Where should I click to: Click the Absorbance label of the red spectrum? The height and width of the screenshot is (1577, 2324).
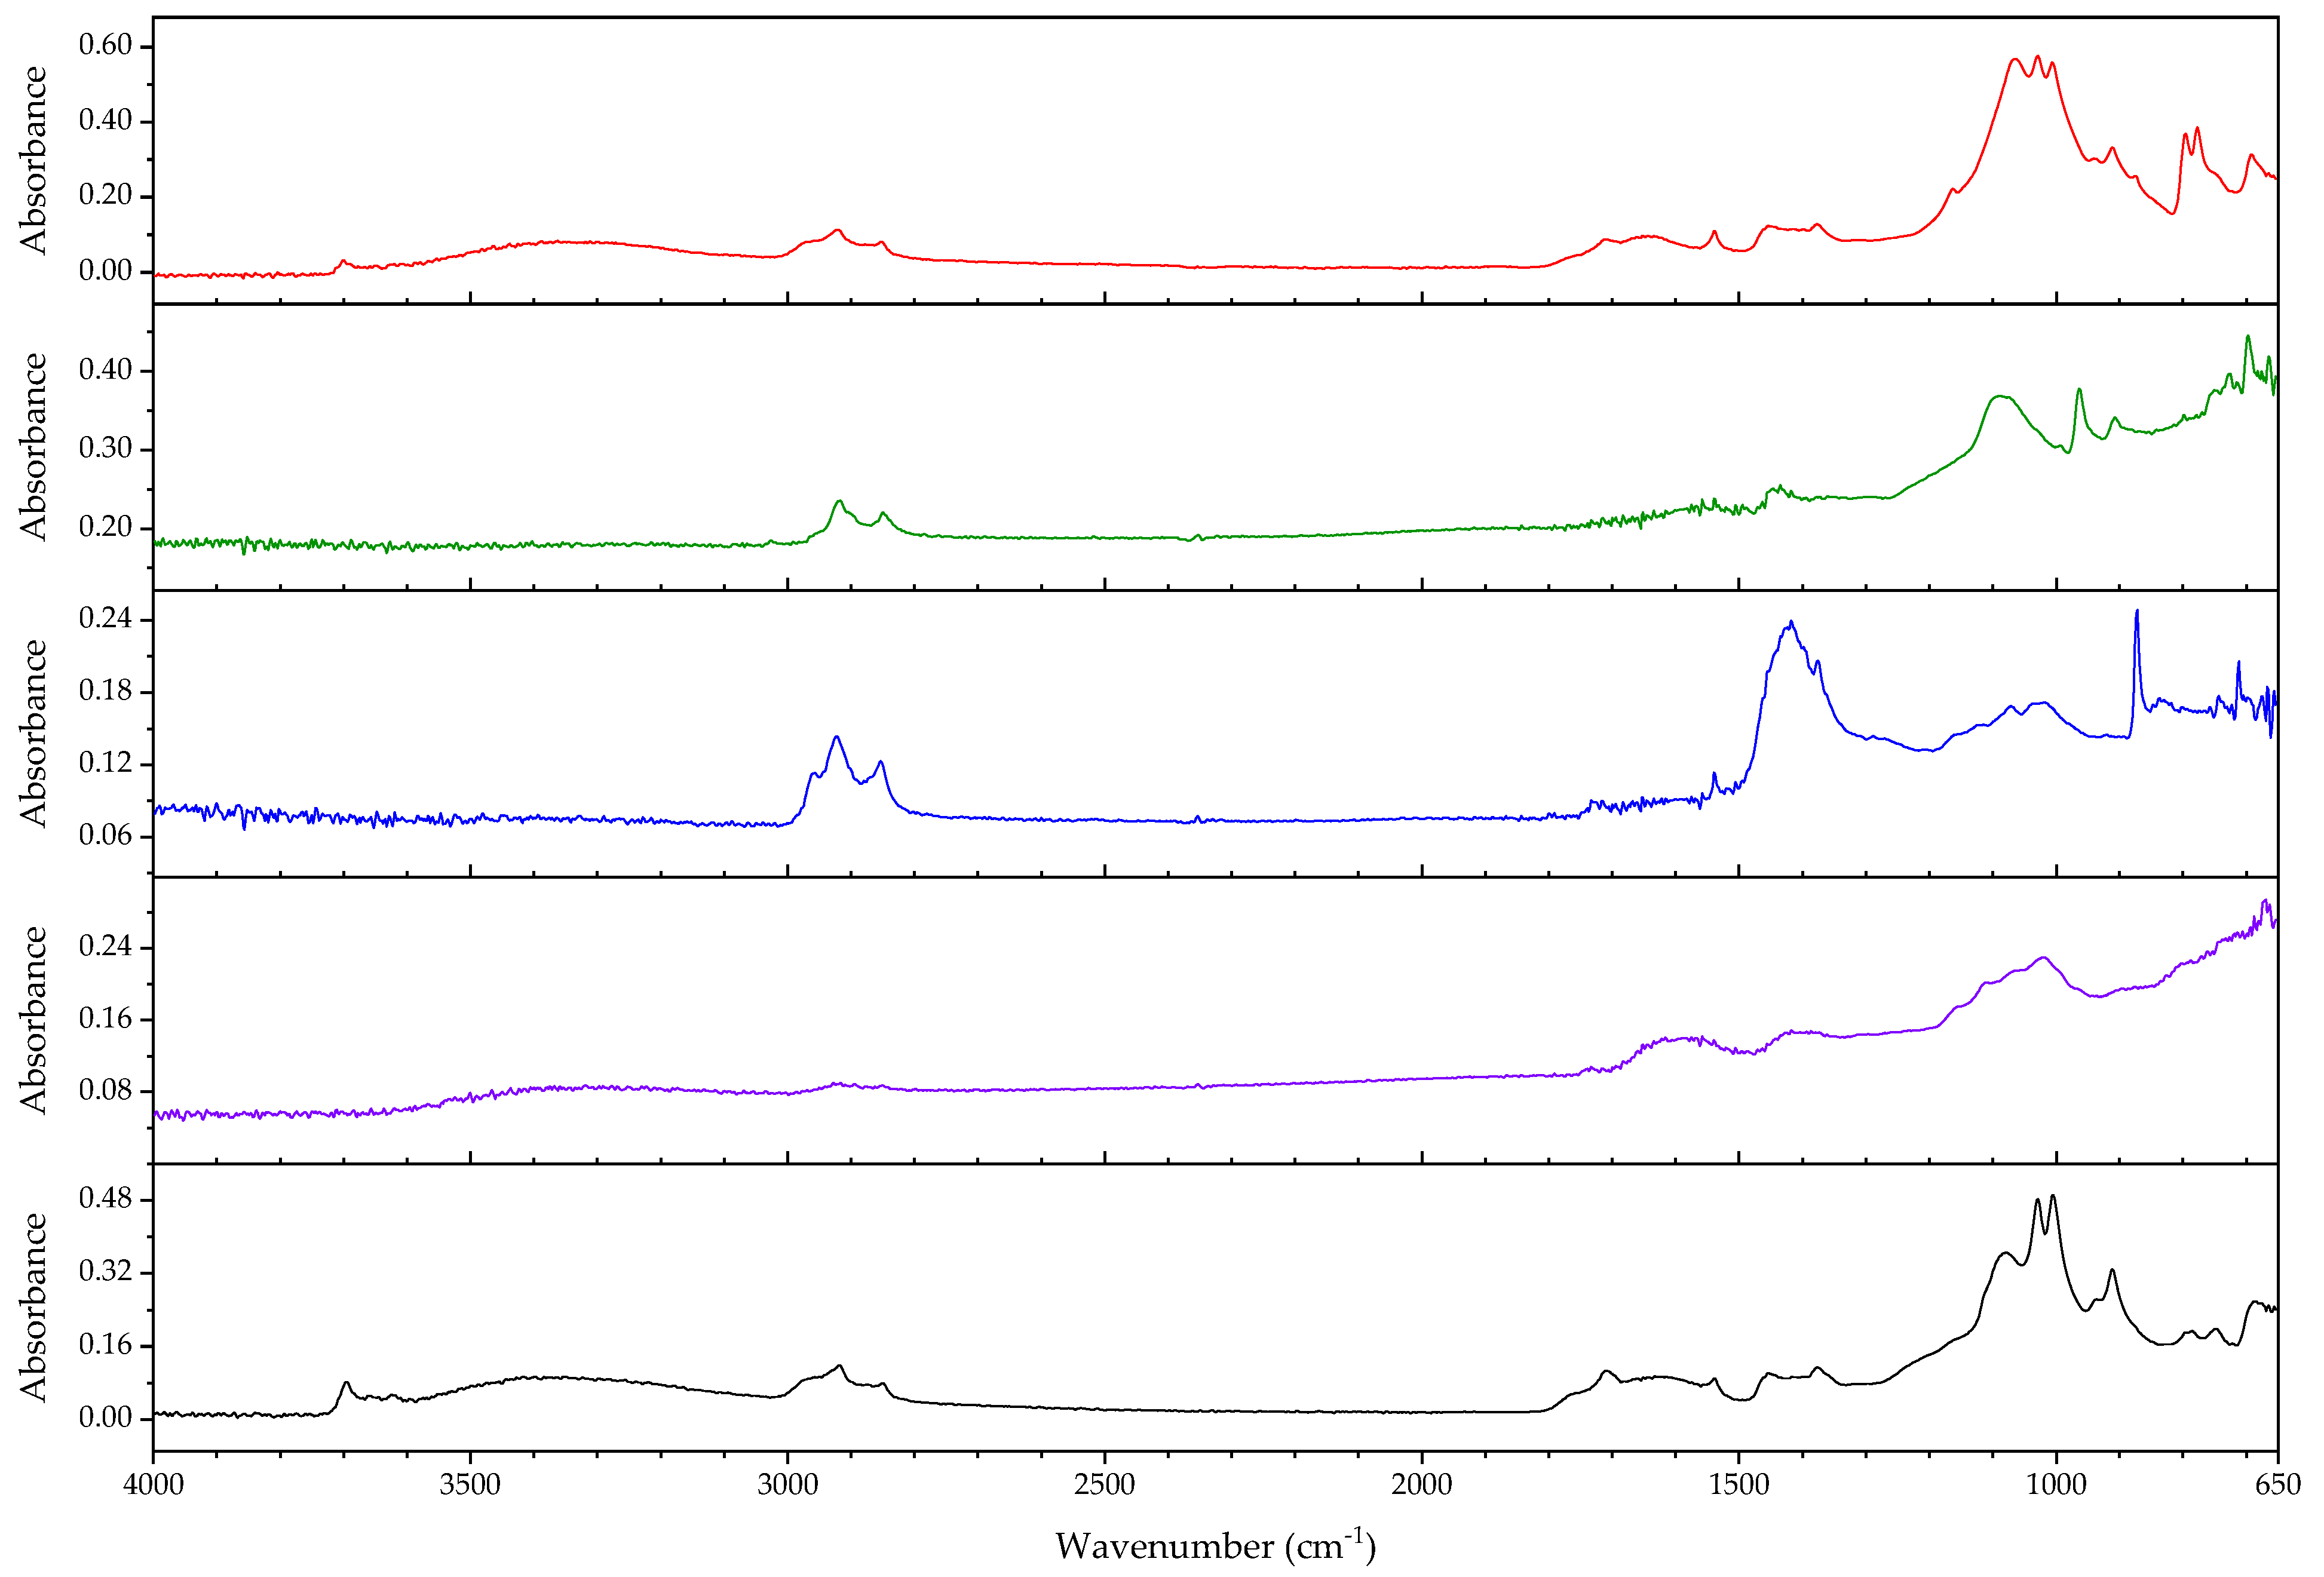[34, 160]
